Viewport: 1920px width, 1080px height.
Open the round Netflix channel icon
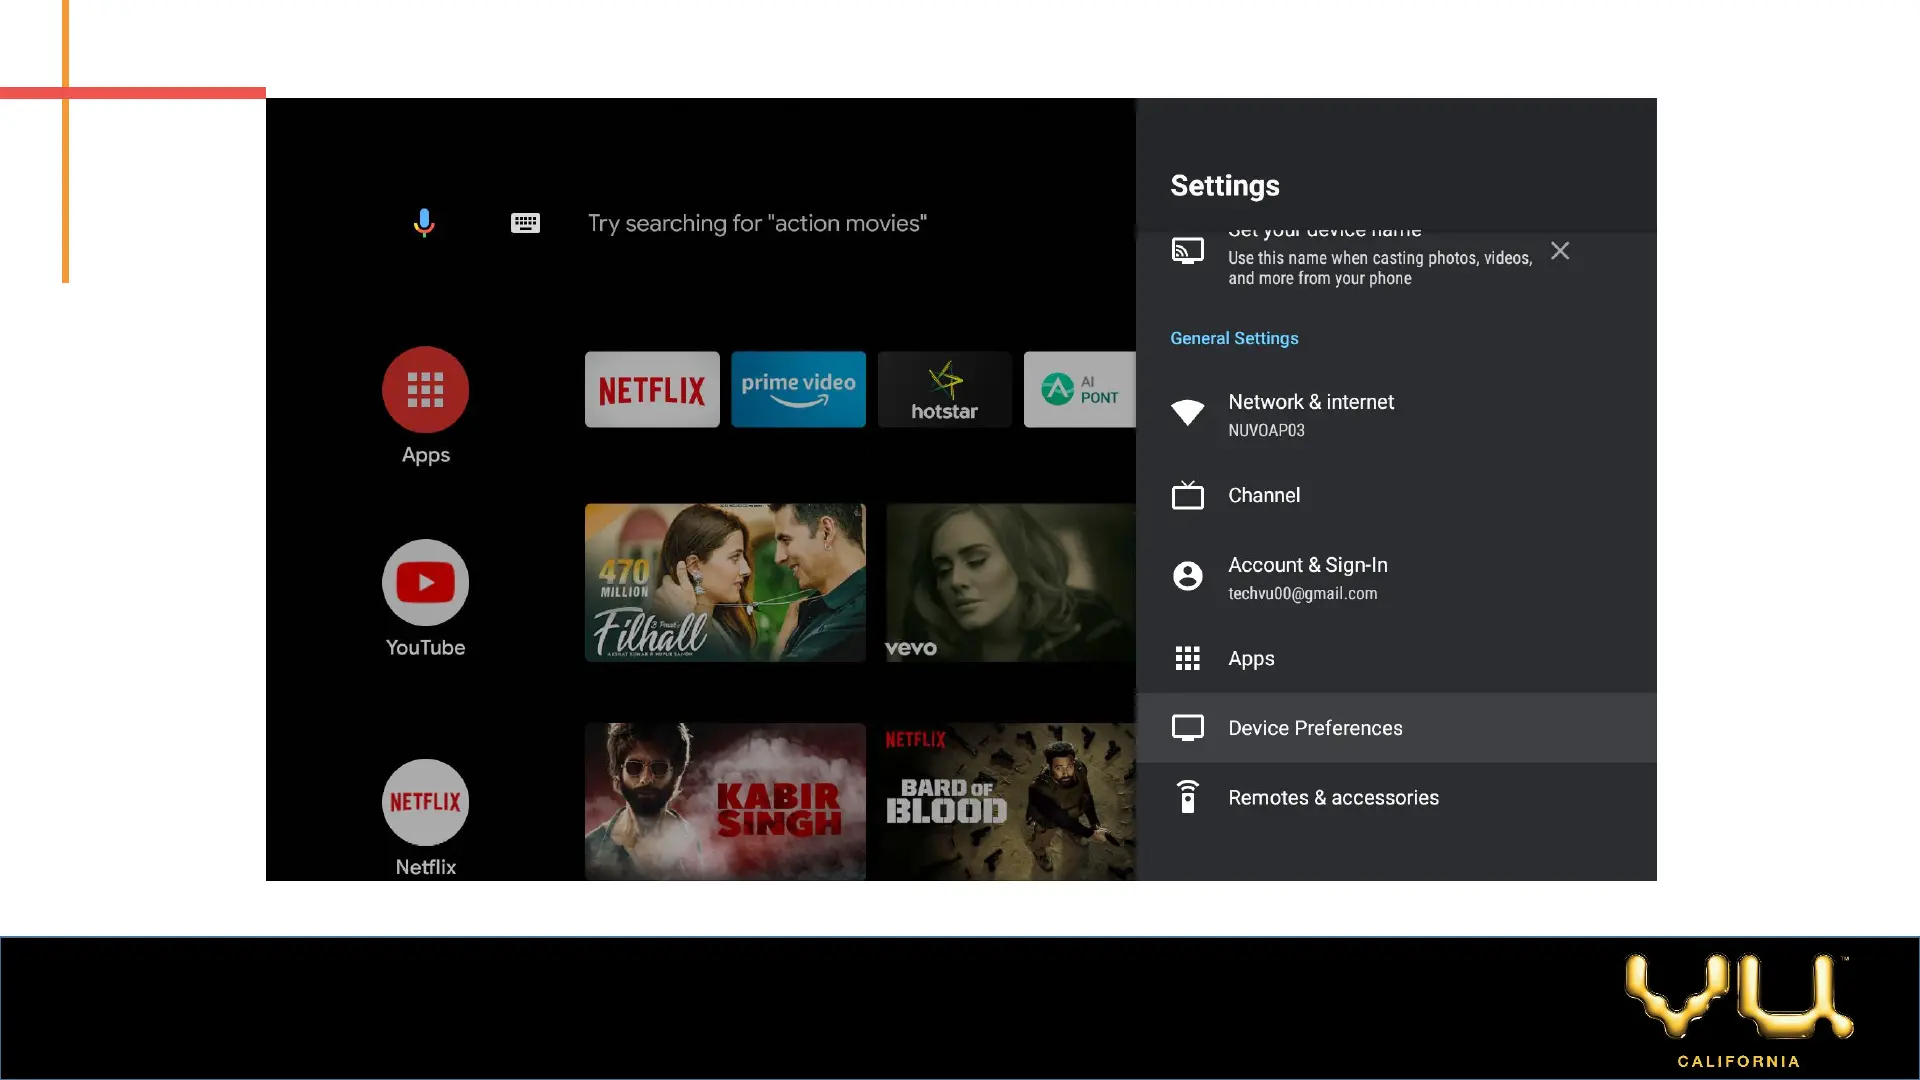(425, 802)
